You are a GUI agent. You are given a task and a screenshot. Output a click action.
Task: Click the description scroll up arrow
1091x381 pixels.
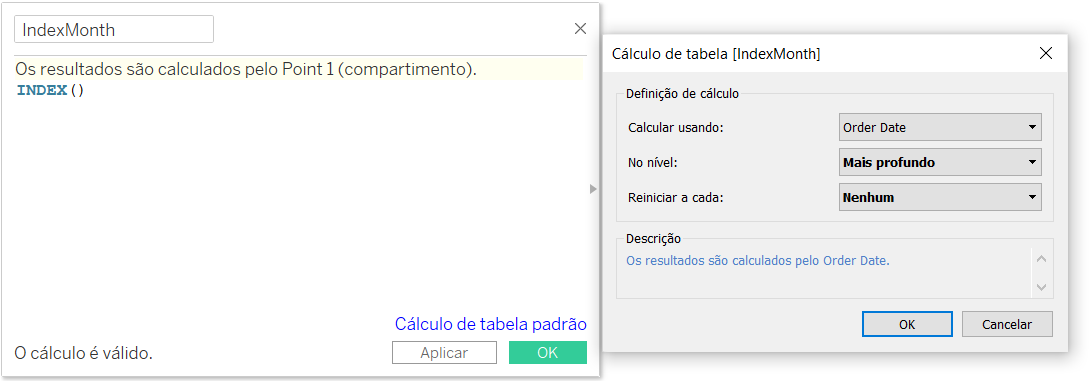(x=1041, y=260)
